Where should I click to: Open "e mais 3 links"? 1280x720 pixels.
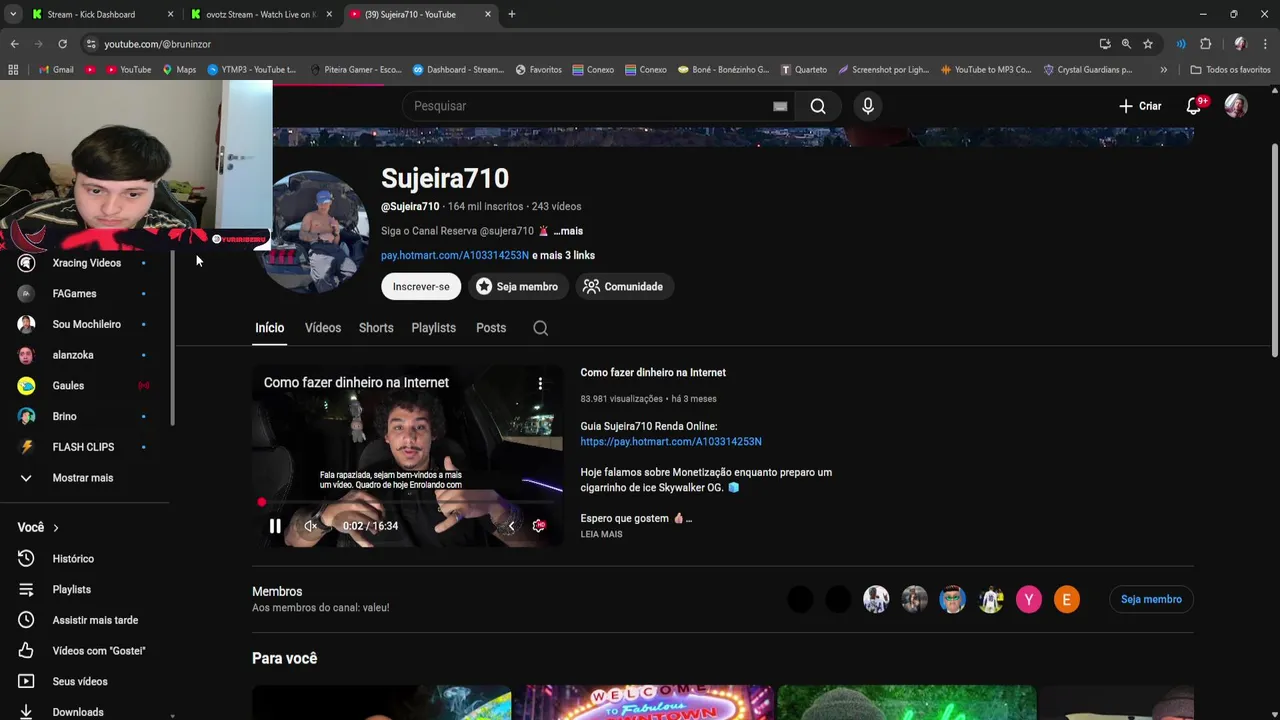pyautogui.click(x=563, y=256)
